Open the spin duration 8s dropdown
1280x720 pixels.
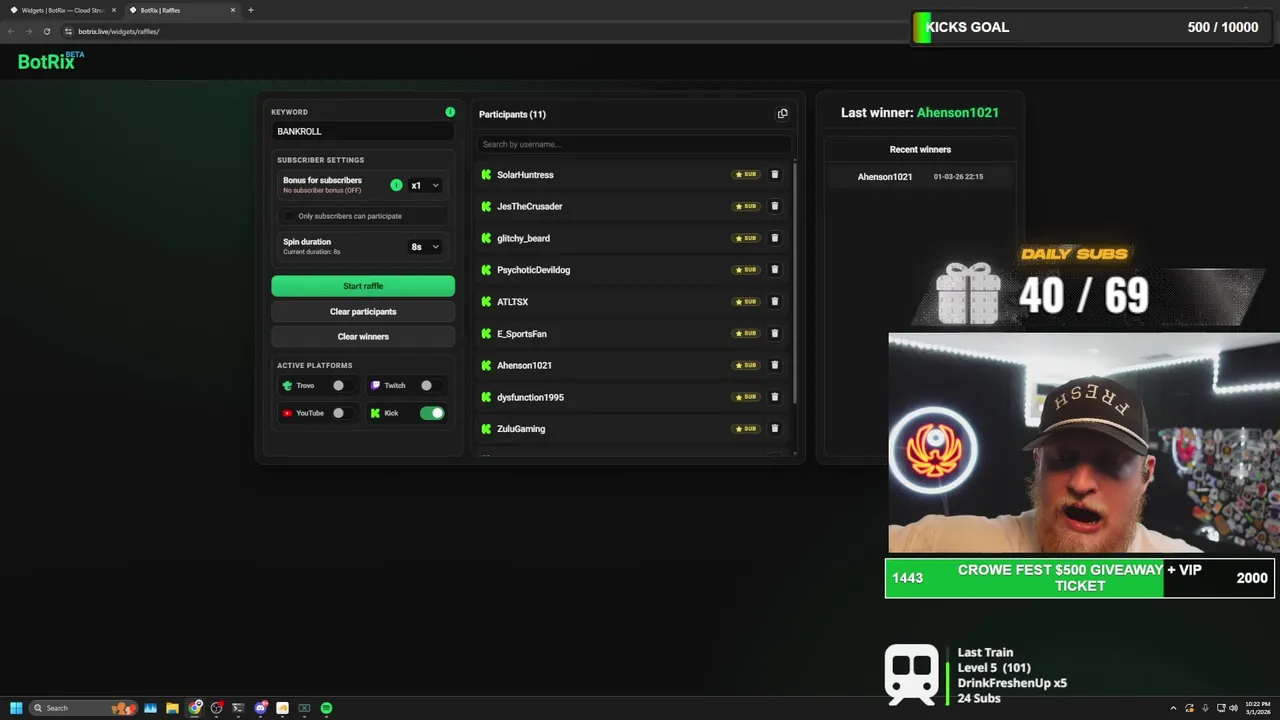425,246
